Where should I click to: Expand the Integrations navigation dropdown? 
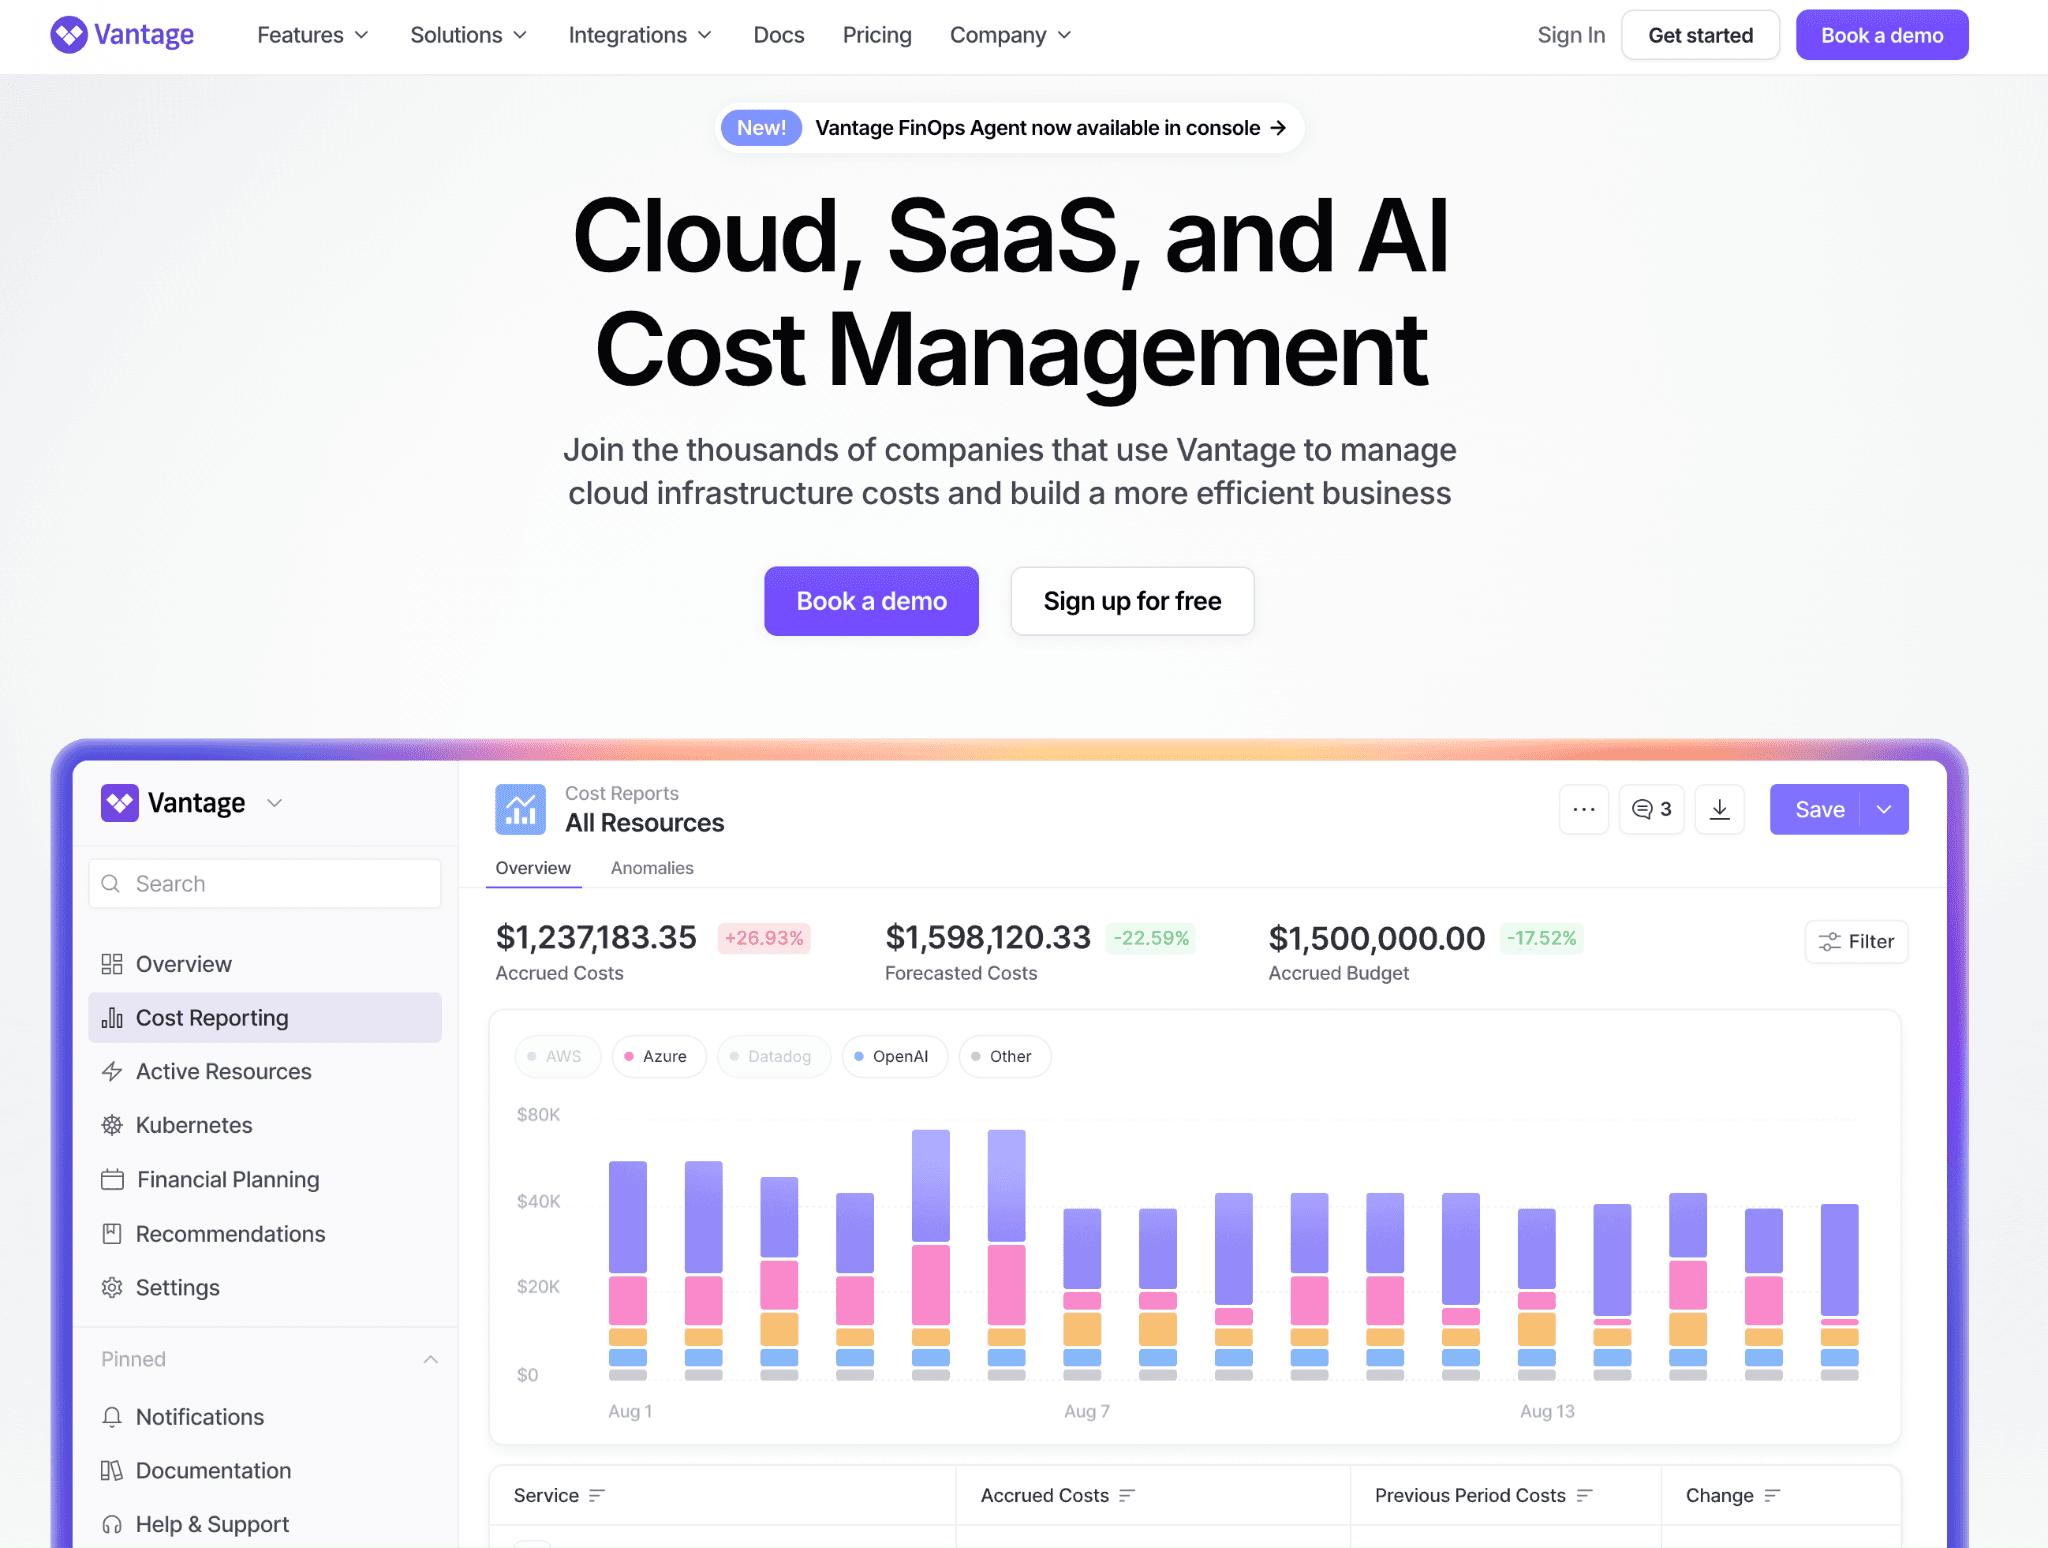point(640,35)
